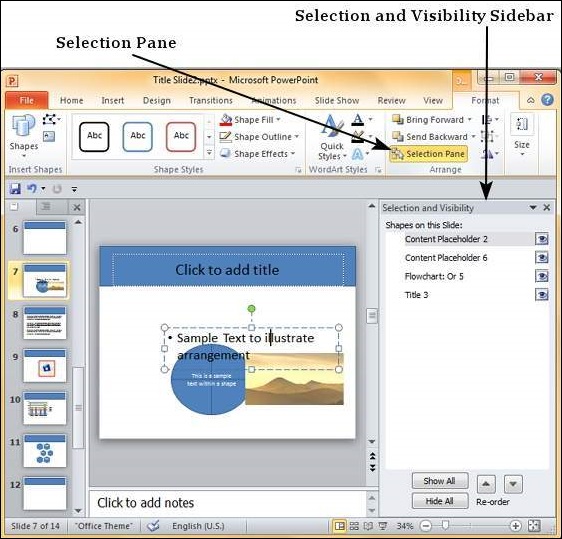Switch to Reading view

coord(368,526)
